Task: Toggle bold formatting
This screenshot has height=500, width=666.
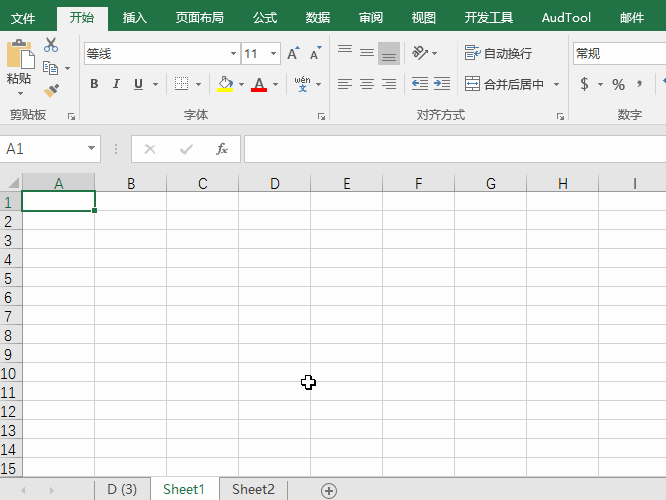Action: pyautogui.click(x=94, y=84)
